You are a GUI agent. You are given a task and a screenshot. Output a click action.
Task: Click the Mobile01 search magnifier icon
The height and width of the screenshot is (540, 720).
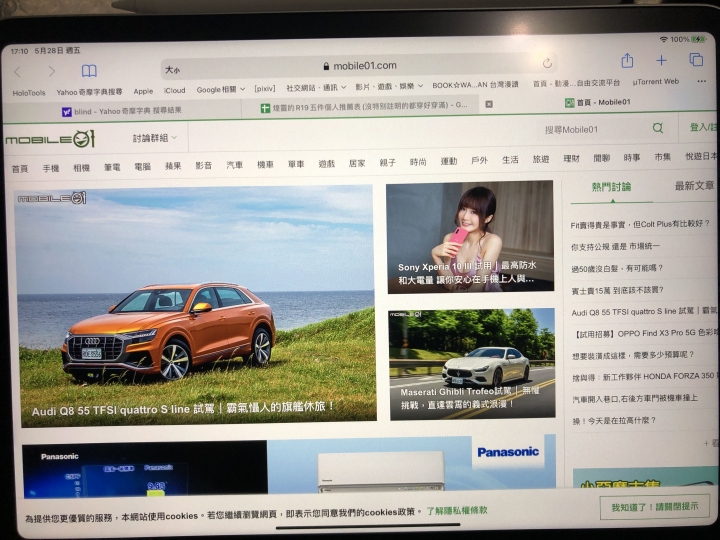[x=658, y=128]
